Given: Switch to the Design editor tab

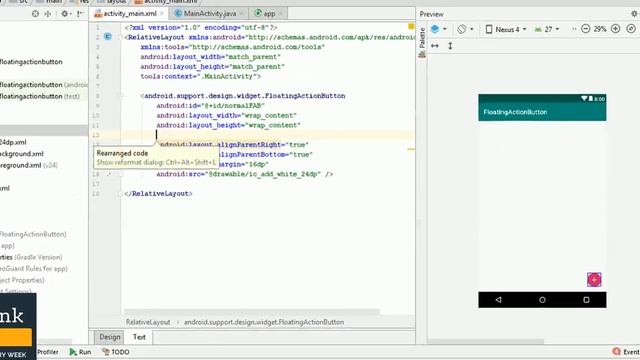Looking at the screenshot, I should point(110,337).
